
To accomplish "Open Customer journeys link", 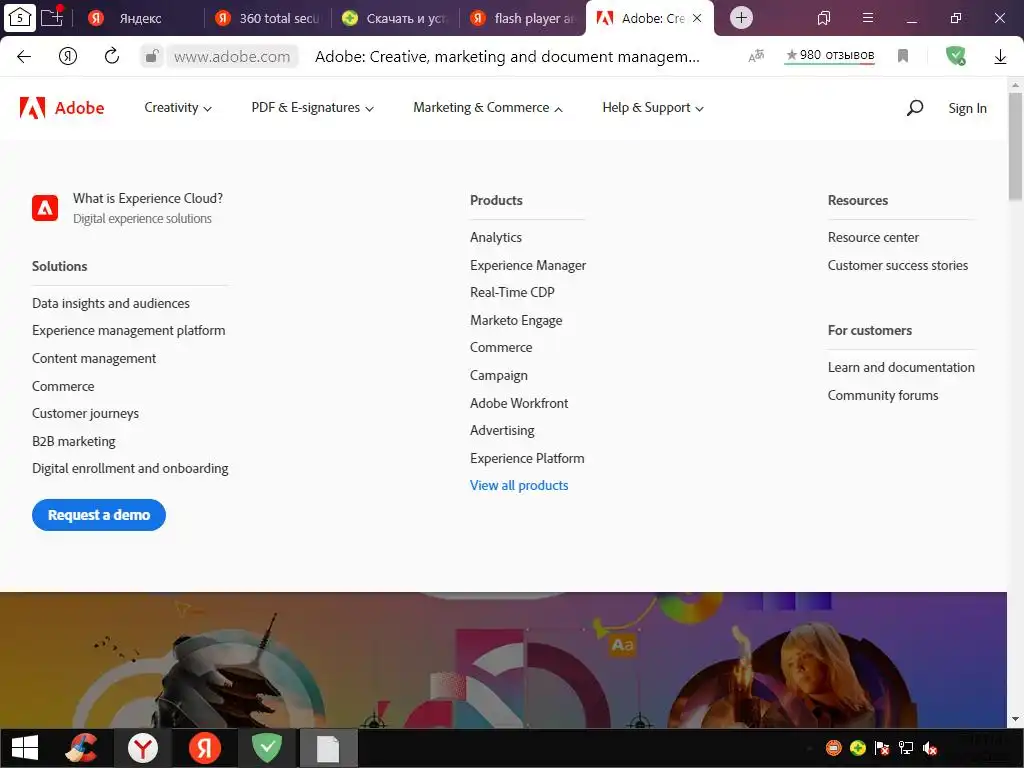I will click(86, 413).
